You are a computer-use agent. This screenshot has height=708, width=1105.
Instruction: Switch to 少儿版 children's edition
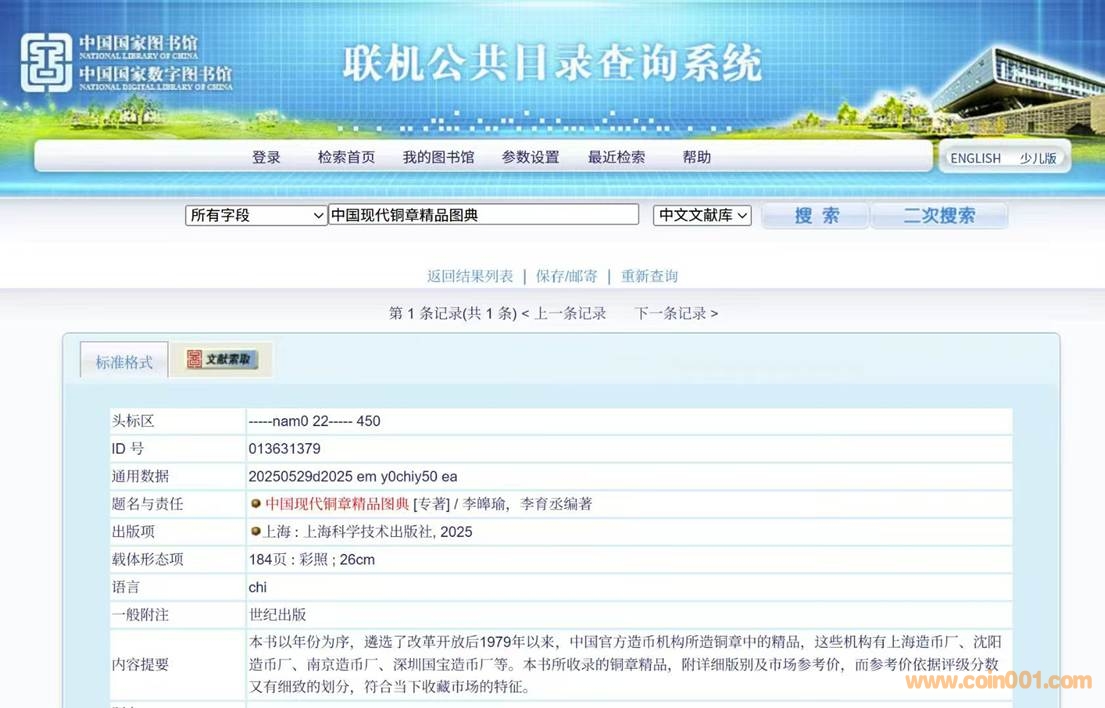(x=1037, y=158)
